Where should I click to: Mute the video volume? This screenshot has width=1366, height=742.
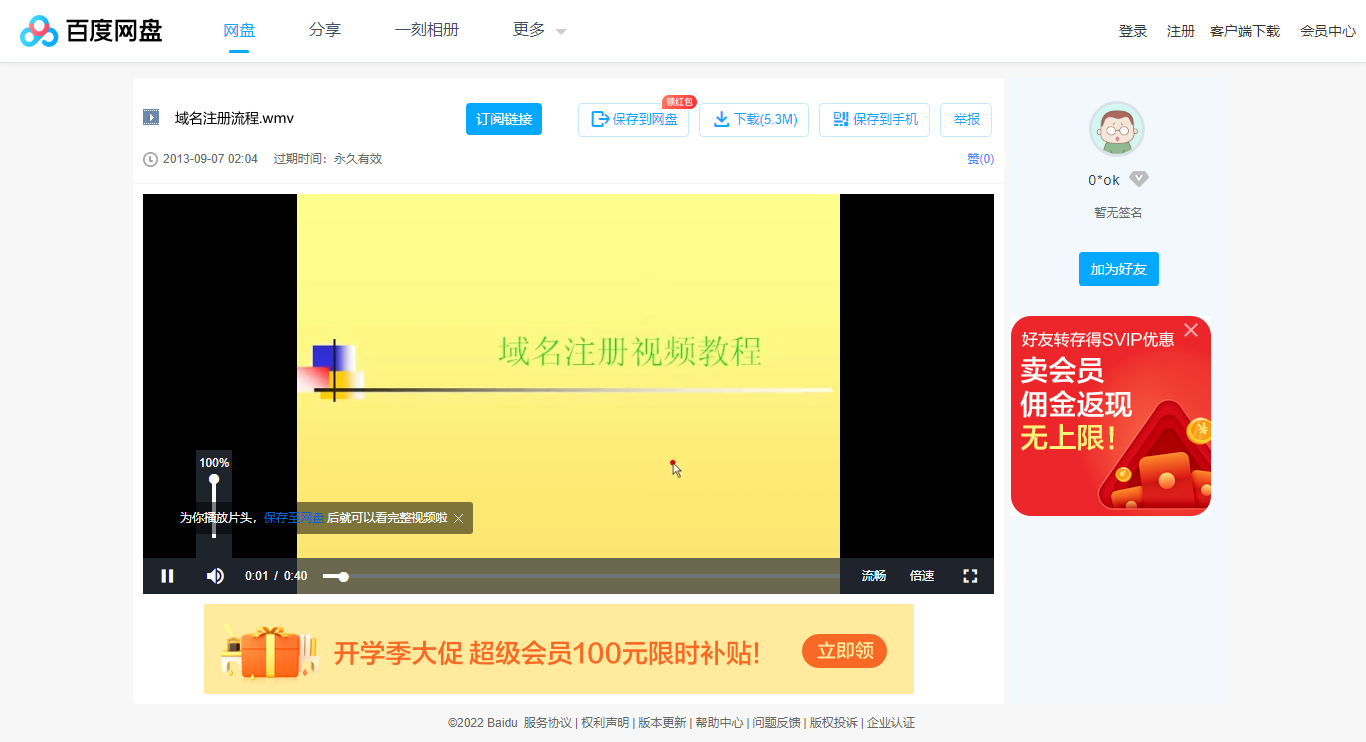tap(214, 575)
